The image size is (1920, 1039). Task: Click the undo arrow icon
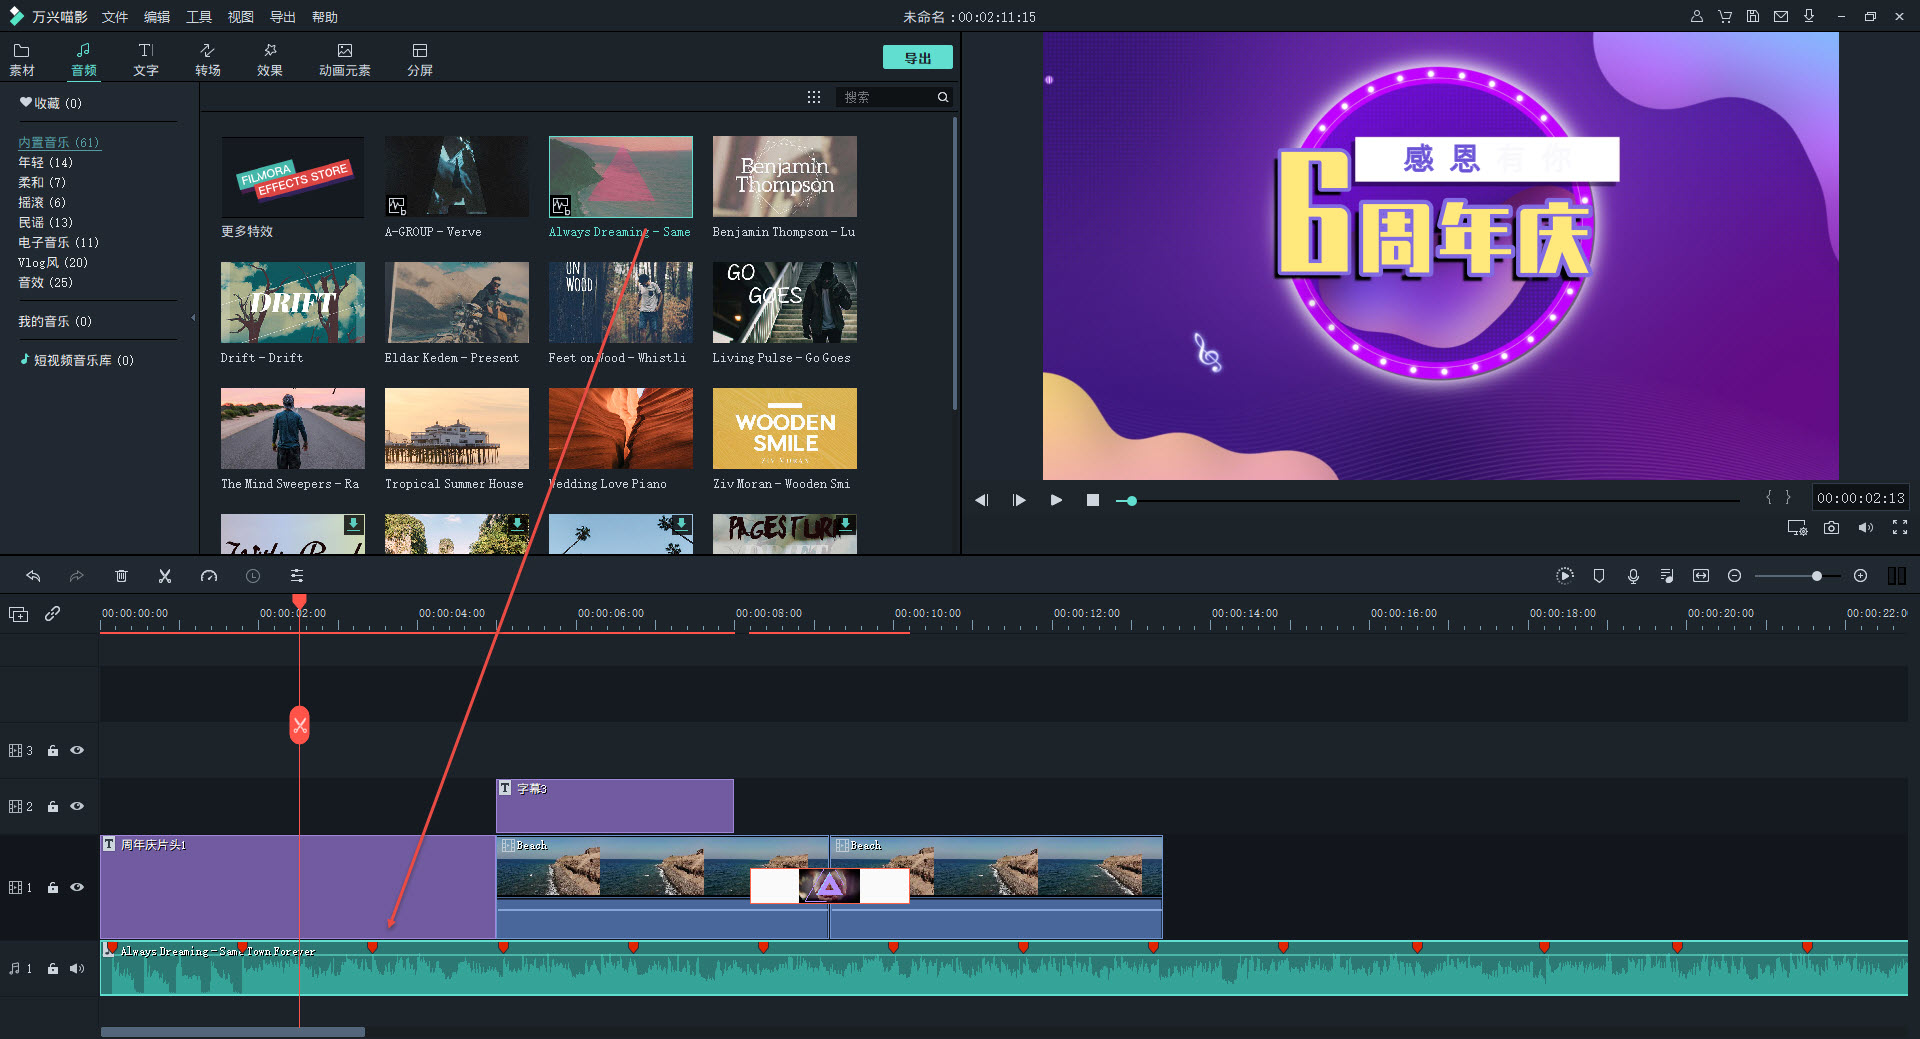point(33,576)
